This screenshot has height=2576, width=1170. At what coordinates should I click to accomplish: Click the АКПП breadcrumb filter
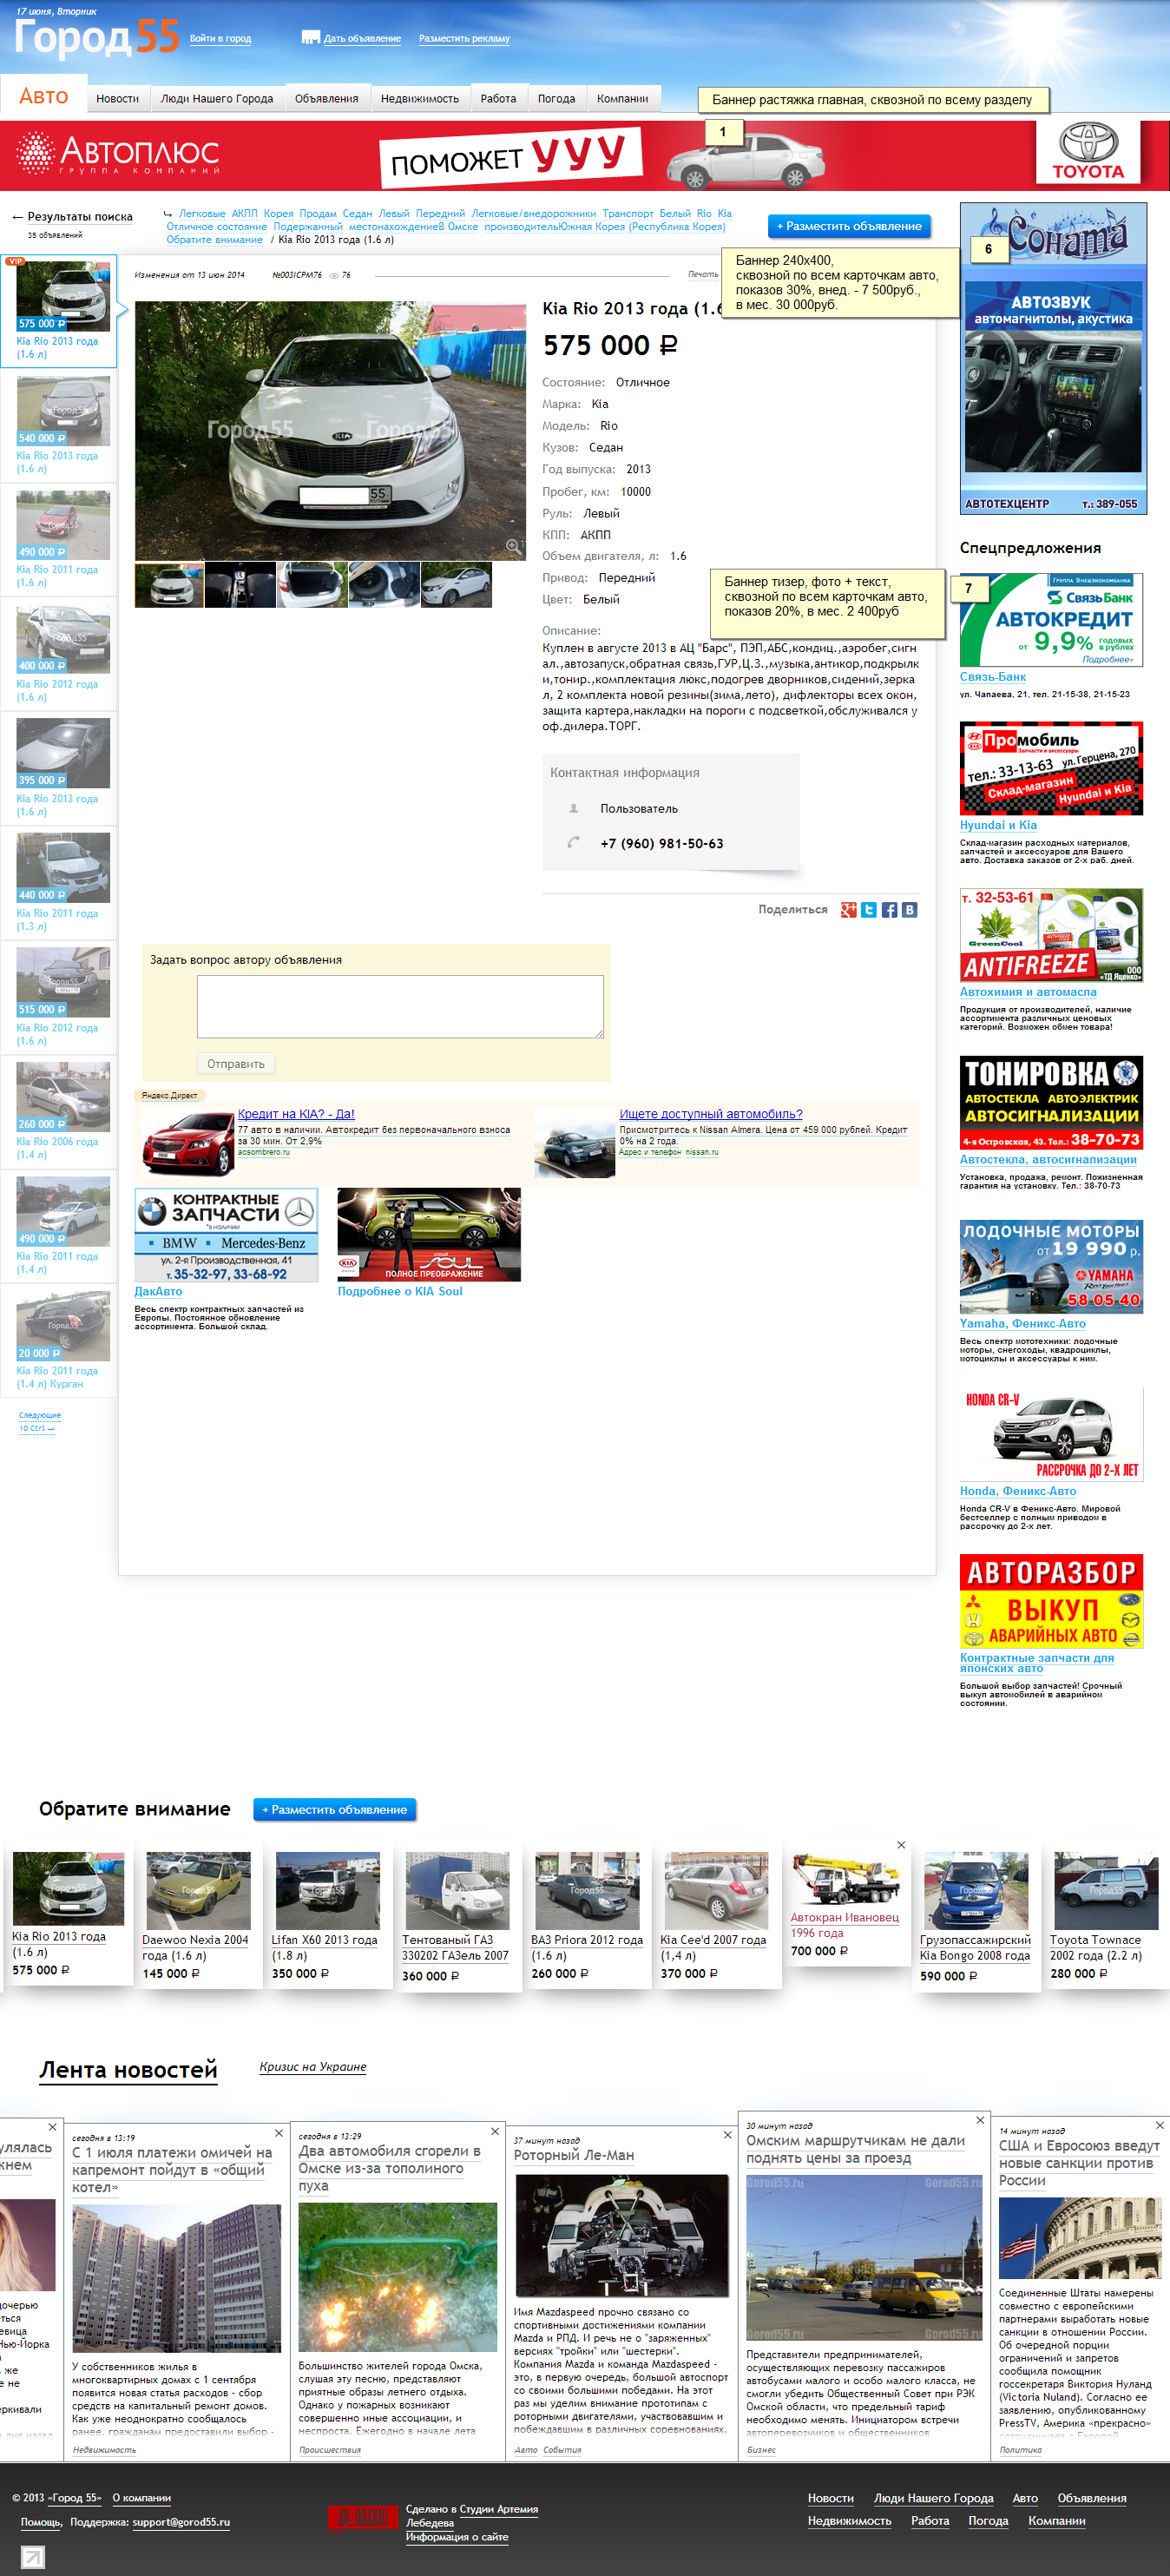tap(245, 213)
